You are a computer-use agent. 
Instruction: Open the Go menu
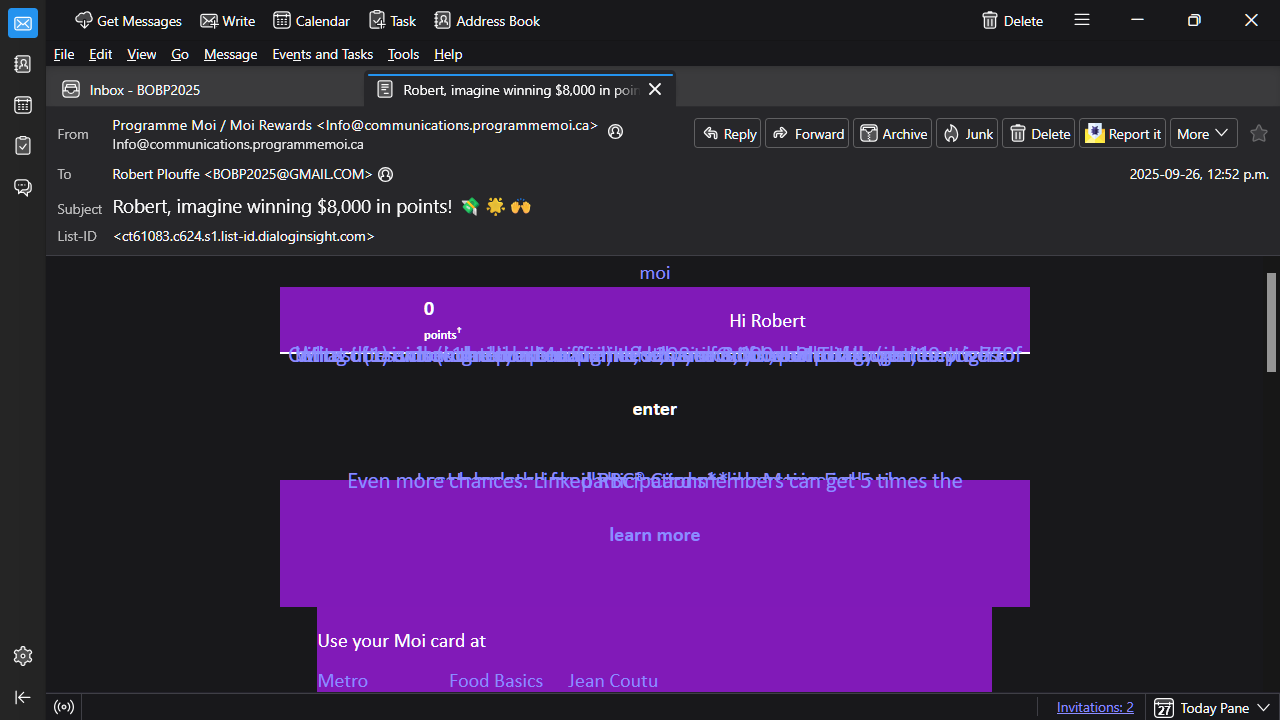(x=180, y=54)
